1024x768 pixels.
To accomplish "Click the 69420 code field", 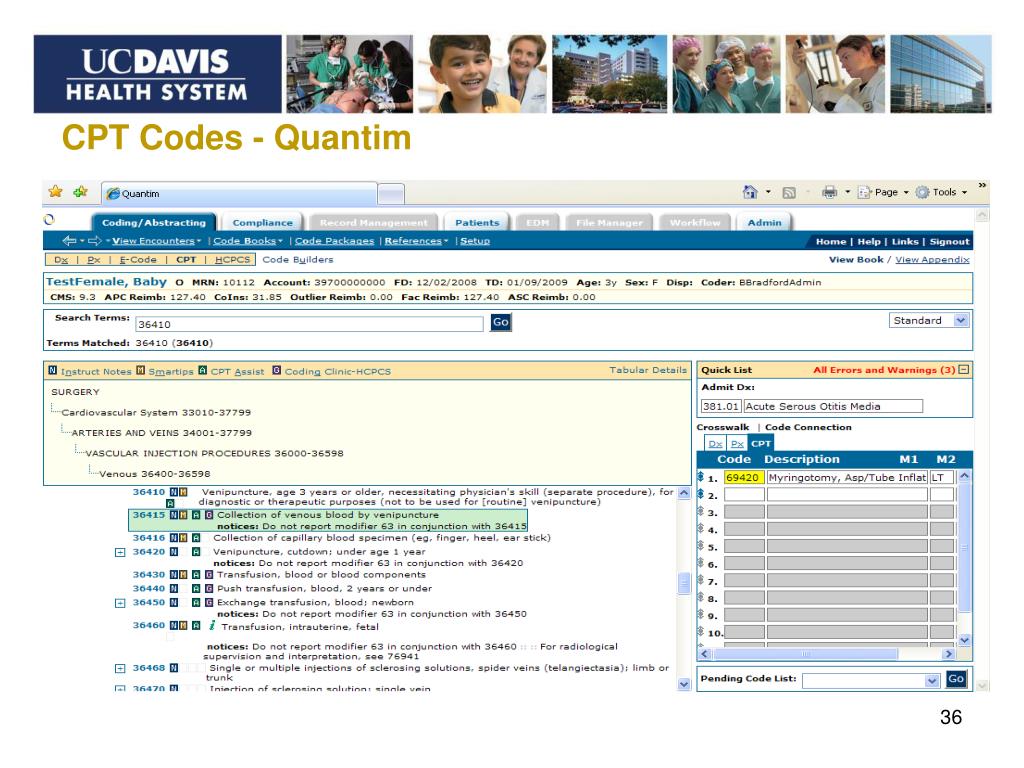I will [744, 477].
